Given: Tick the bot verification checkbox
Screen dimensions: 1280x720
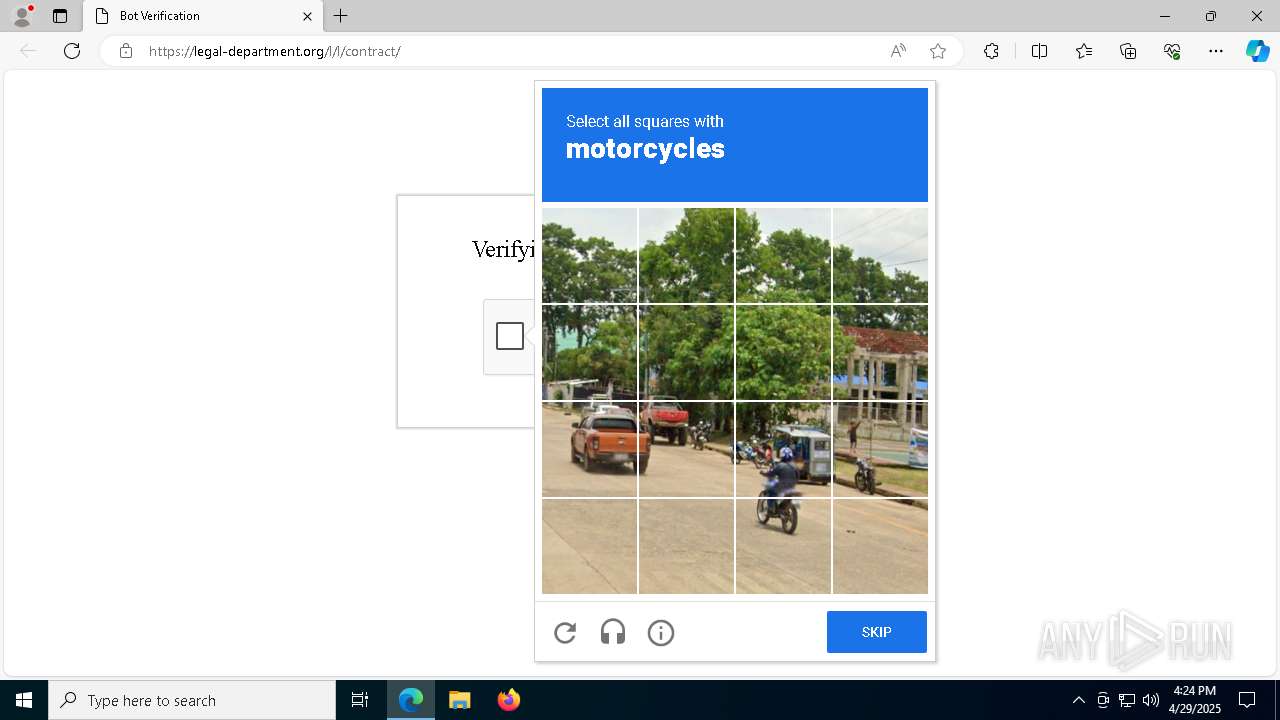Looking at the screenshot, I should pos(510,336).
